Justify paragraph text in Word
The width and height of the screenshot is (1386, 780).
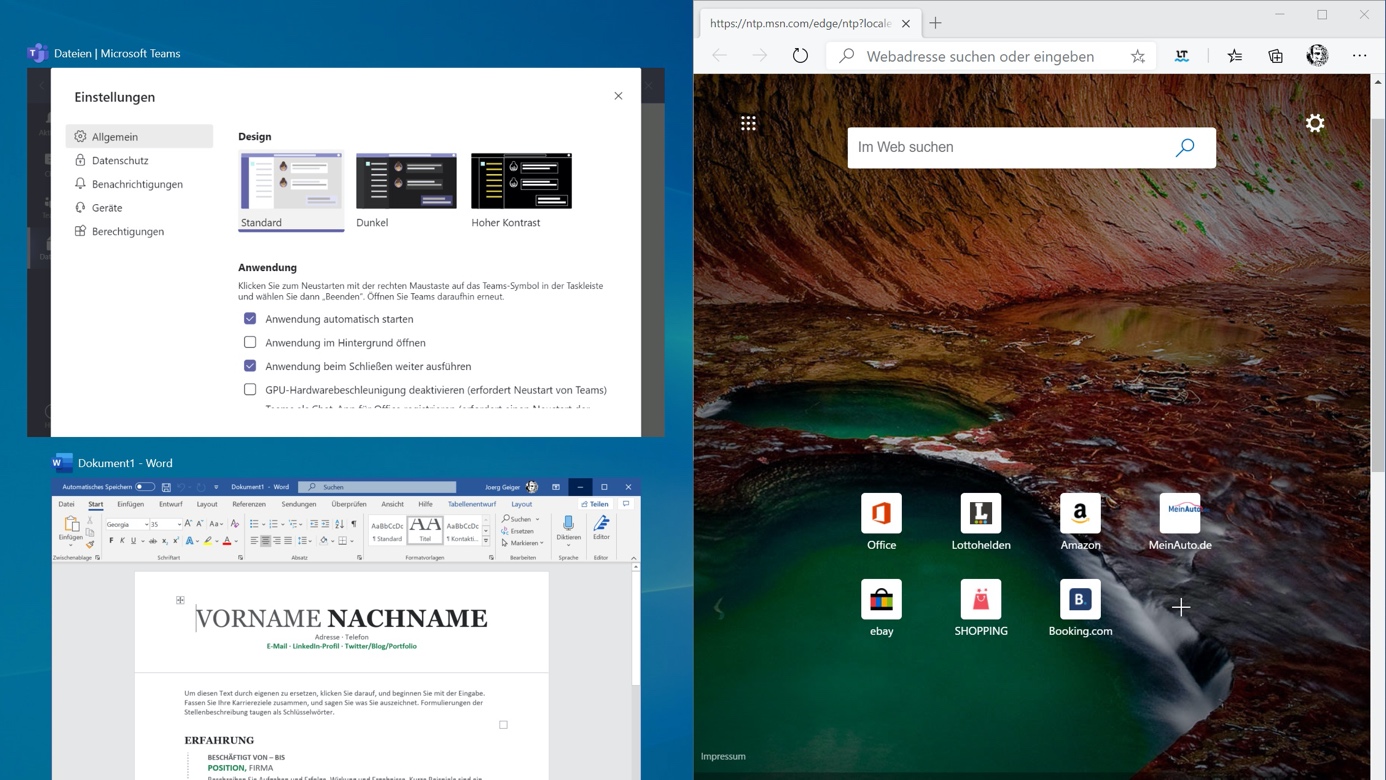(x=288, y=541)
